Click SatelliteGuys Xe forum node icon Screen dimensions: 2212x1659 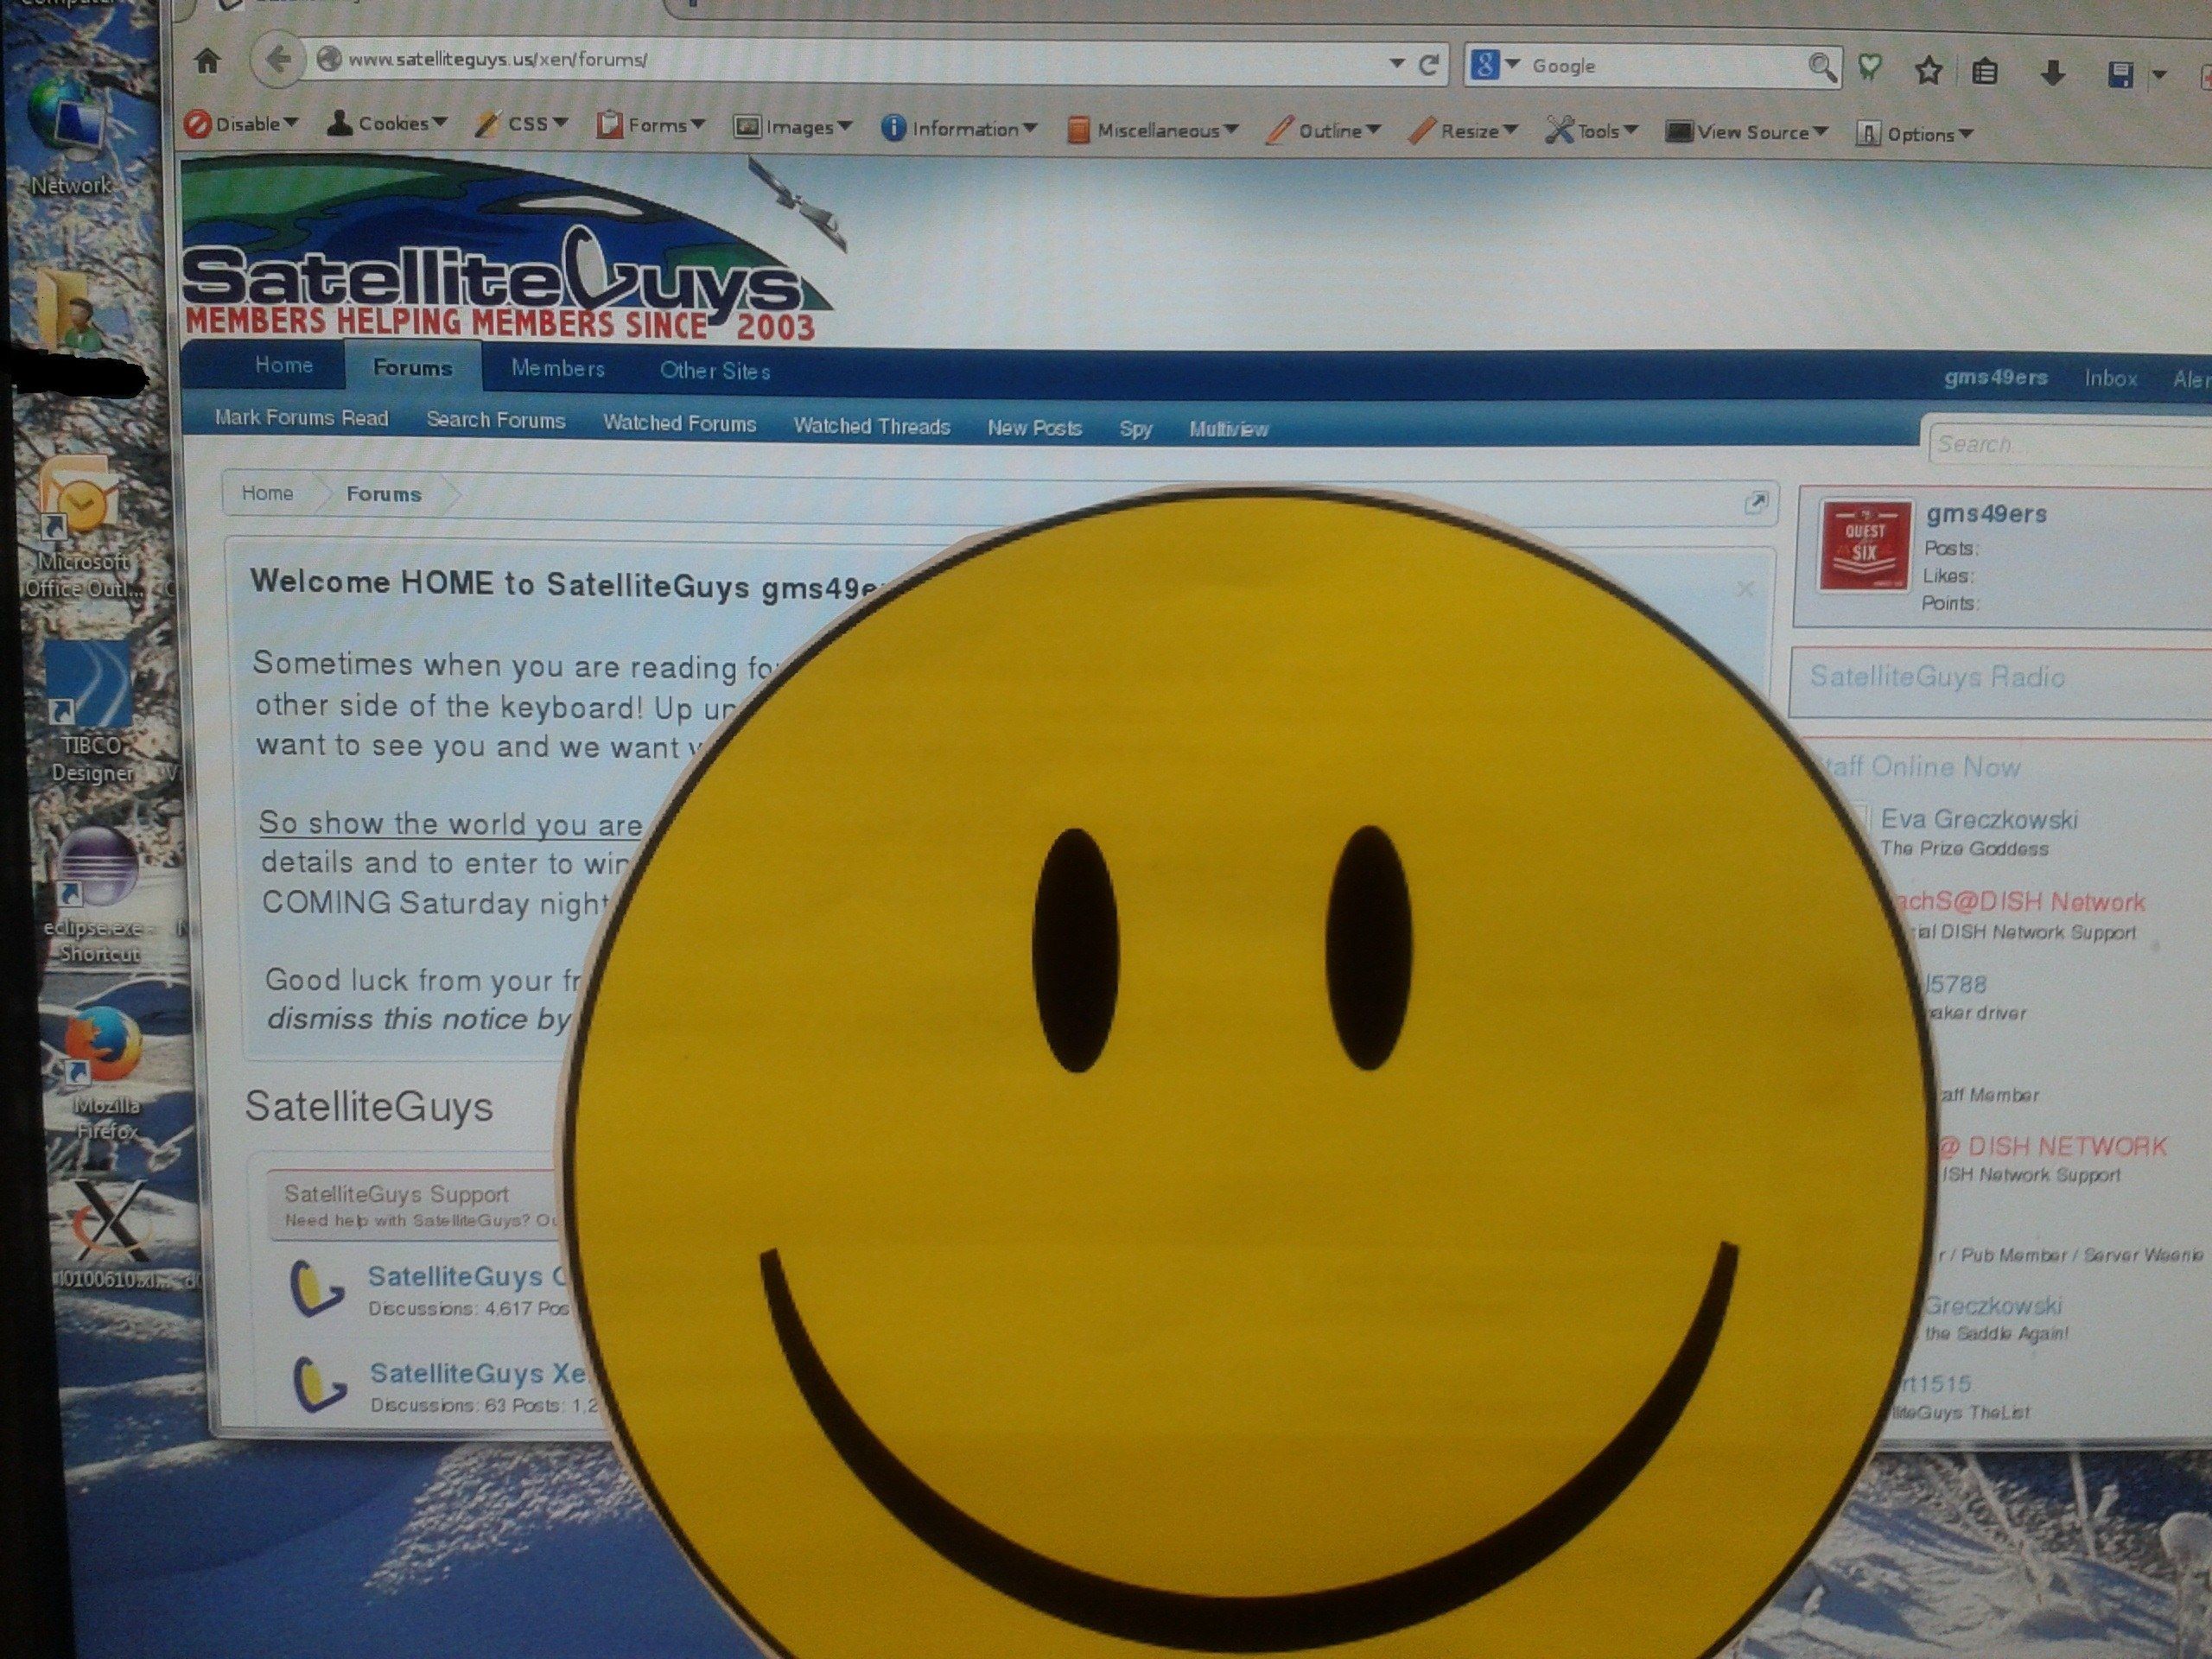click(x=319, y=1385)
